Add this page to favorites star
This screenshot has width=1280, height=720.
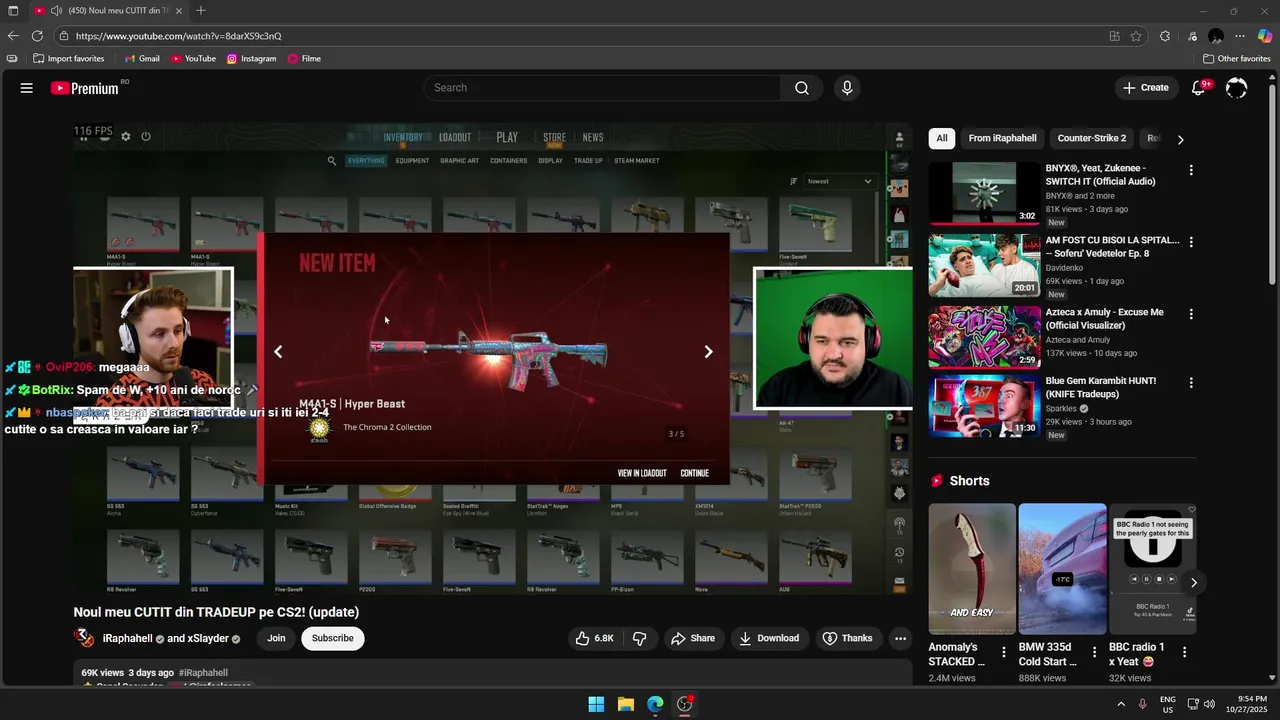tap(1136, 36)
